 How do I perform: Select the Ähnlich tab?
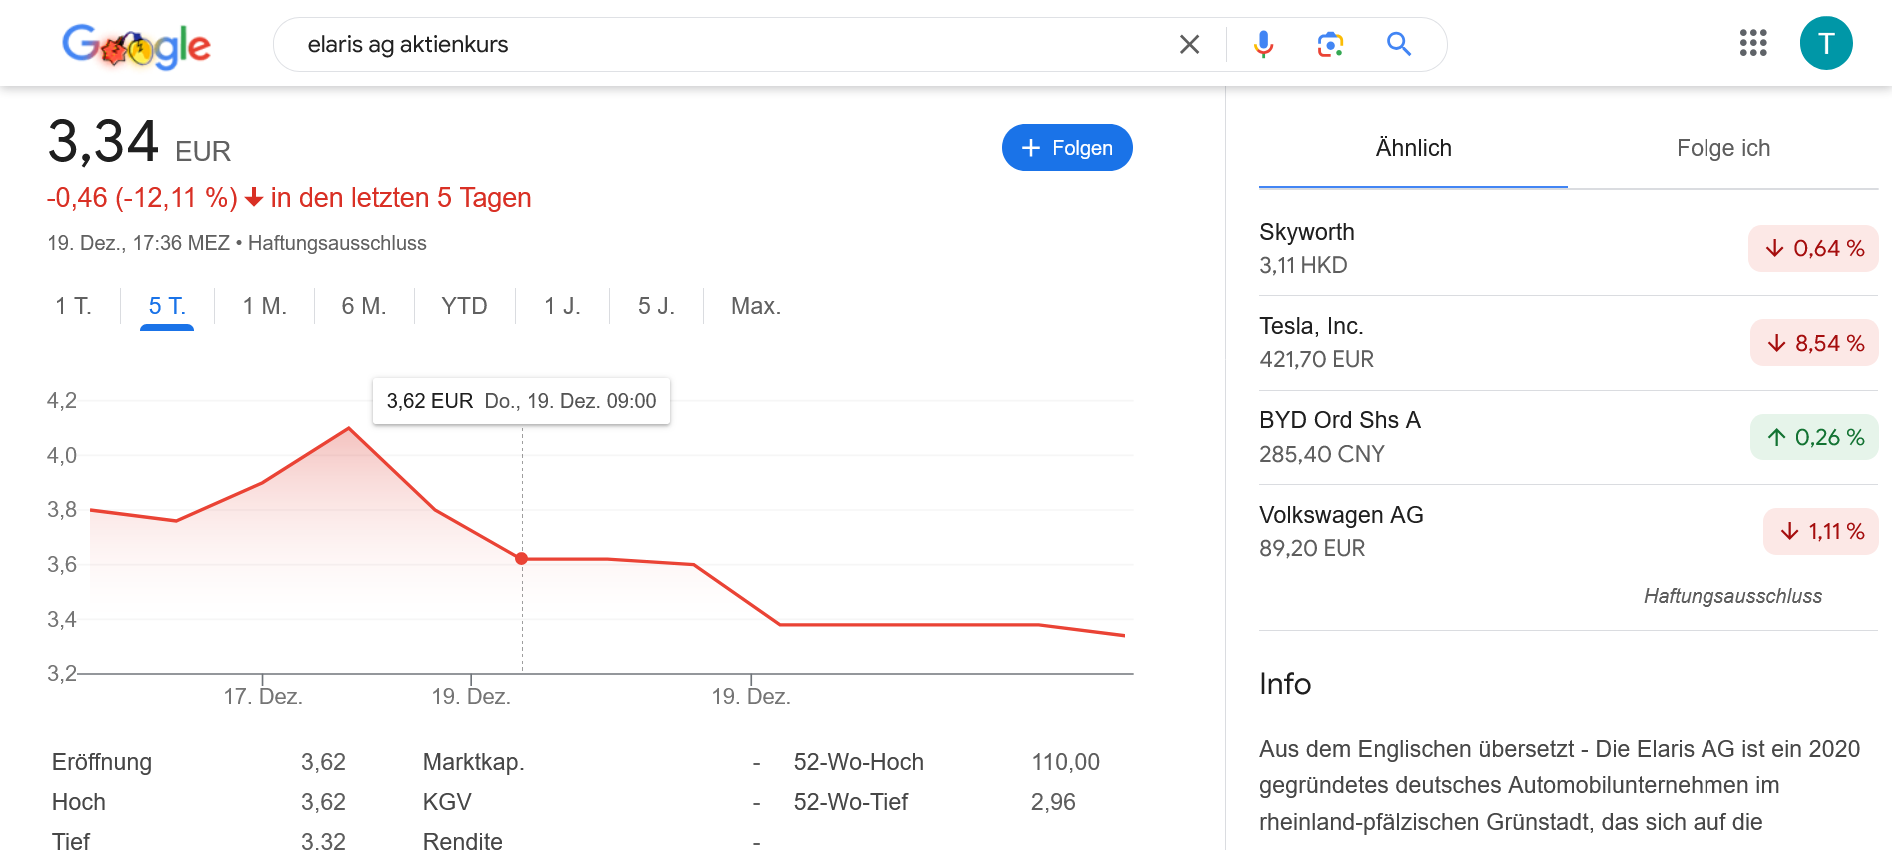click(1412, 149)
